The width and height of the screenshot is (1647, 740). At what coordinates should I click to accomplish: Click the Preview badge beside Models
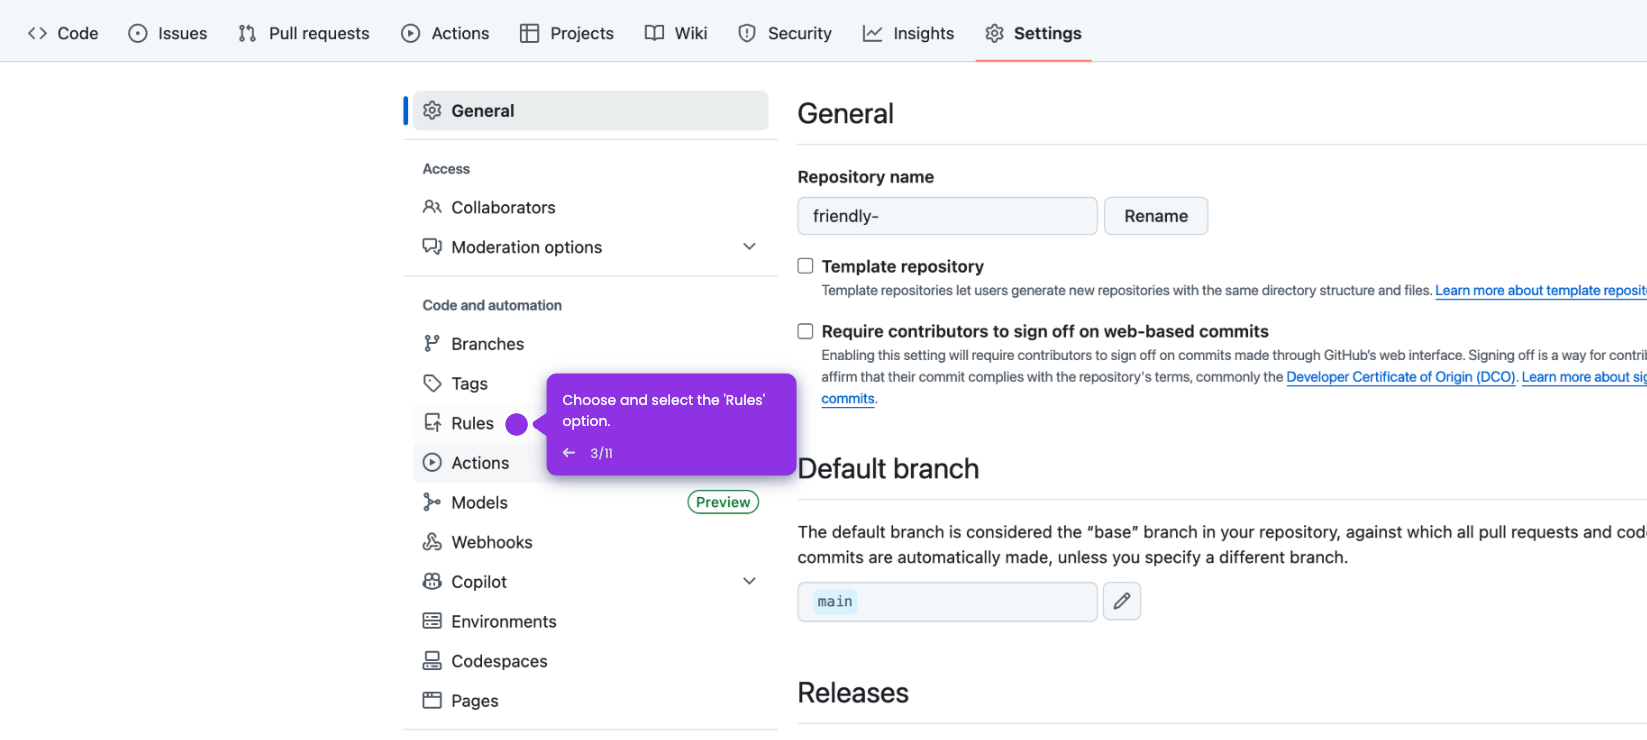[723, 502]
